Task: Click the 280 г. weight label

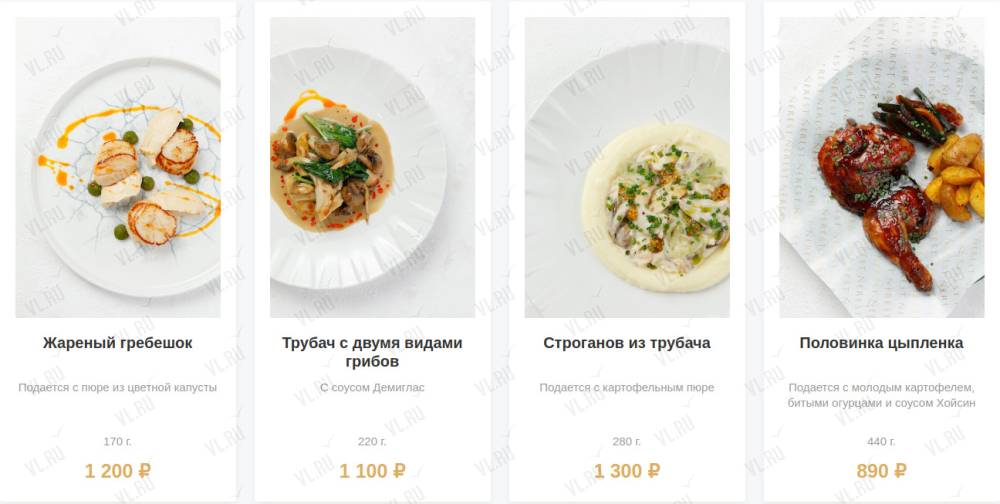Action: (x=627, y=441)
